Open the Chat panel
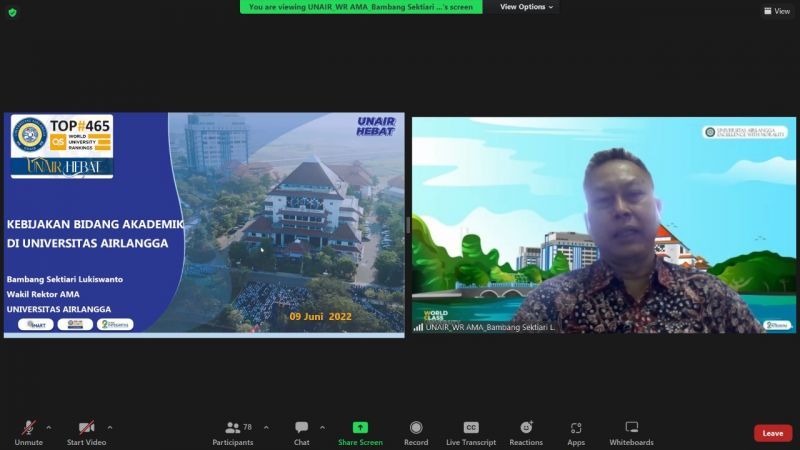The image size is (800, 450). [302, 433]
